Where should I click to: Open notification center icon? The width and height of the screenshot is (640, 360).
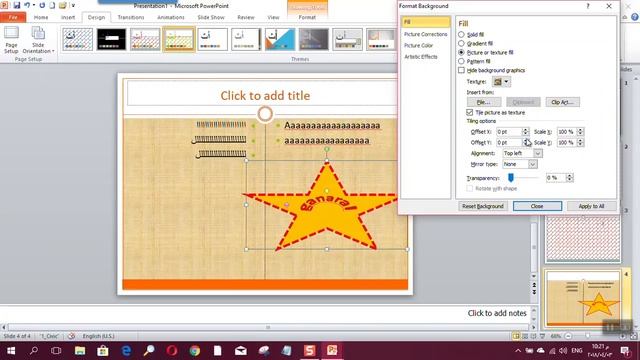point(625,351)
